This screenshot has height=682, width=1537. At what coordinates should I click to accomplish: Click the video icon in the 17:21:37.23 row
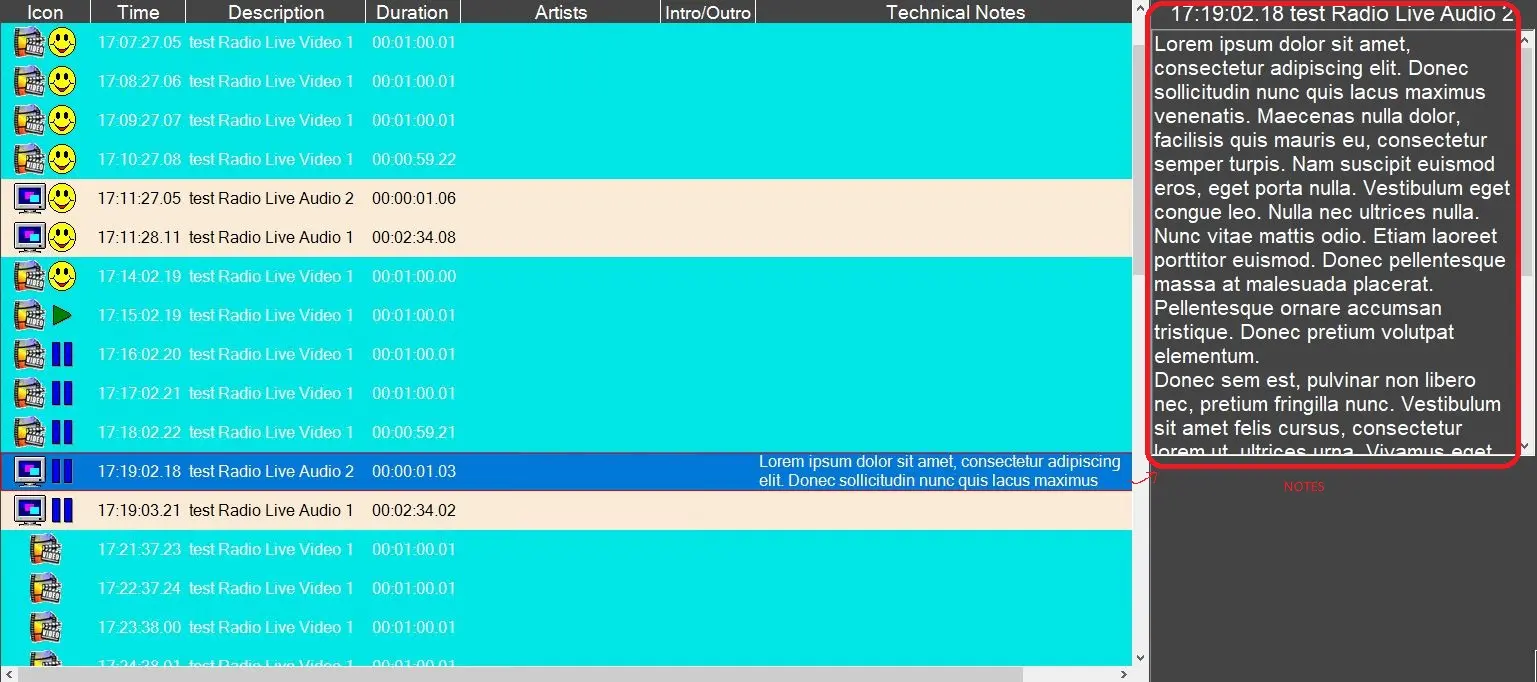(45, 550)
